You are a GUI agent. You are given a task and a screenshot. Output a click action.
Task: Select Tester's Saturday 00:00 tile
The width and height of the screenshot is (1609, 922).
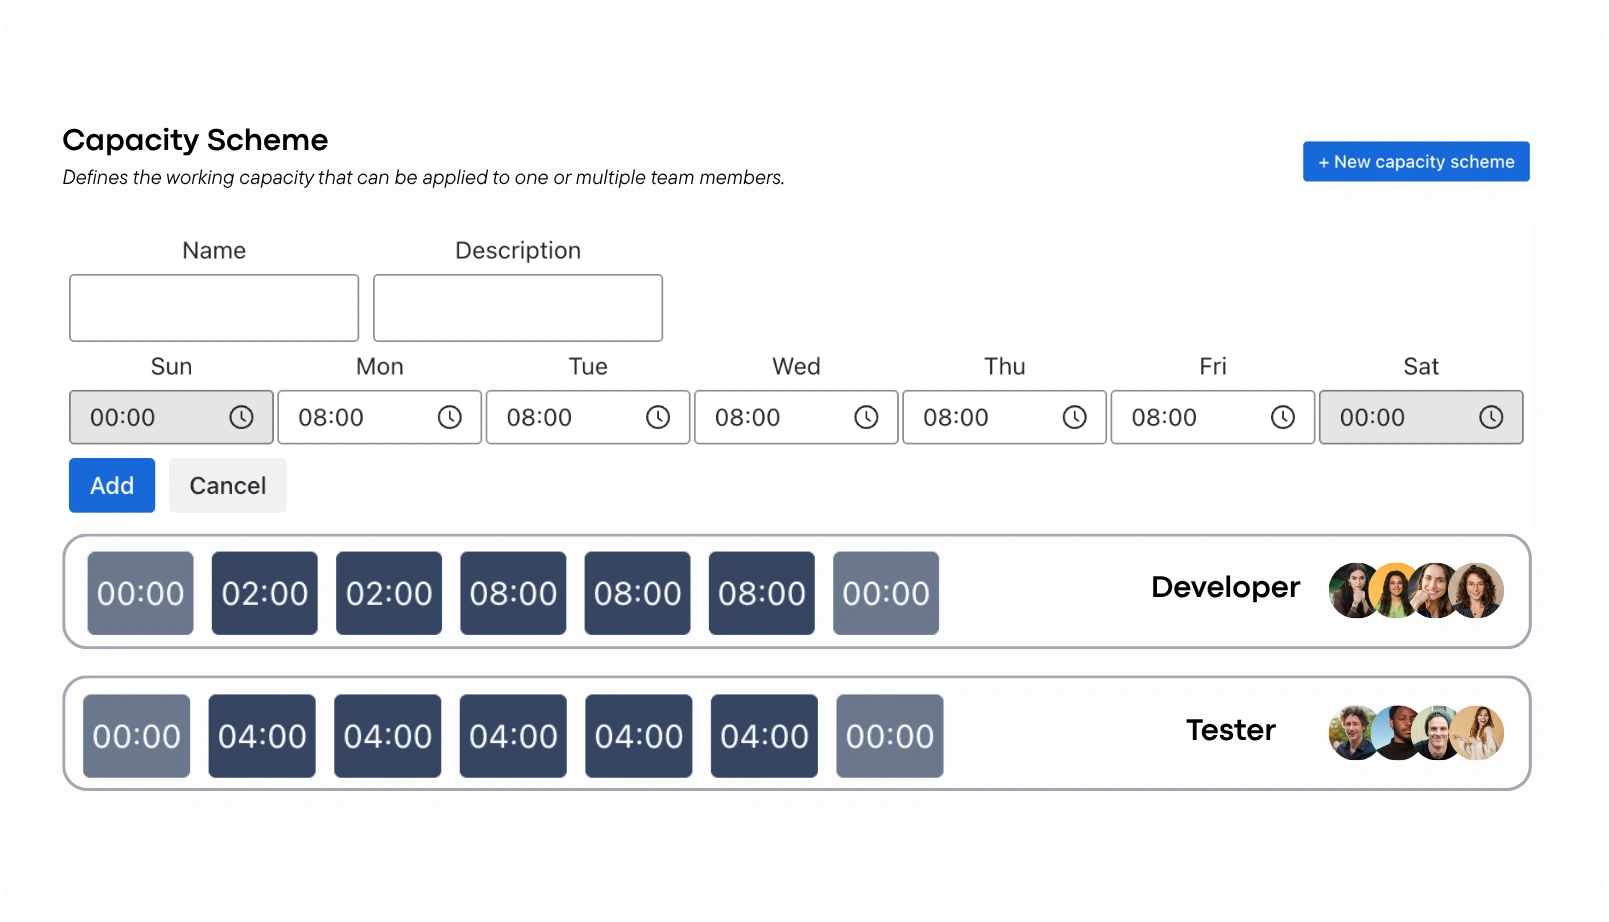tap(890, 736)
